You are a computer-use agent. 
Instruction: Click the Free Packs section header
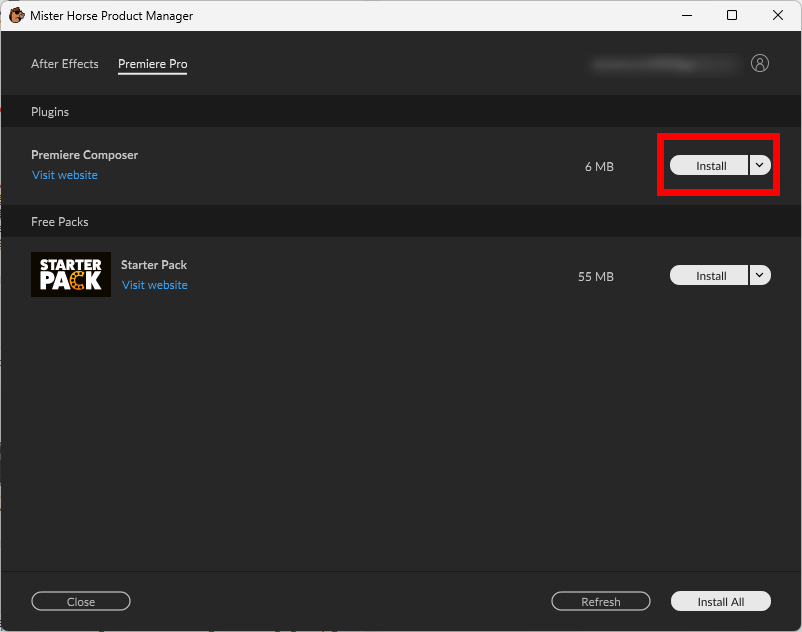pos(60,222)
